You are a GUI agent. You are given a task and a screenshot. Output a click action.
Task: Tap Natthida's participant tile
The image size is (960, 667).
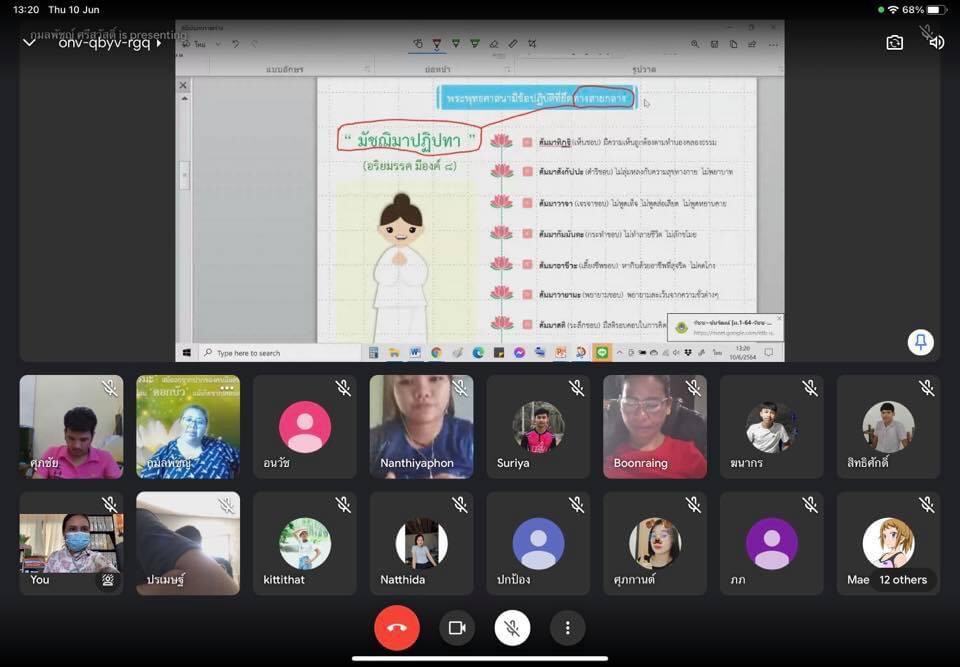[x=421, y=543]
